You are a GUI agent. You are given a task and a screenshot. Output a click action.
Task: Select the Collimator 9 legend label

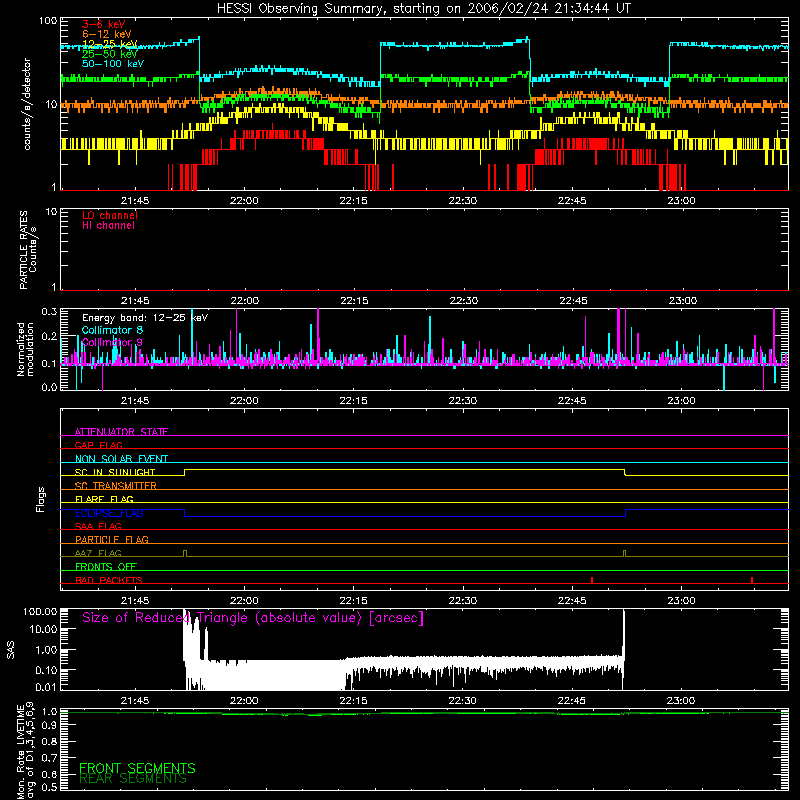(x=112, y=342)
